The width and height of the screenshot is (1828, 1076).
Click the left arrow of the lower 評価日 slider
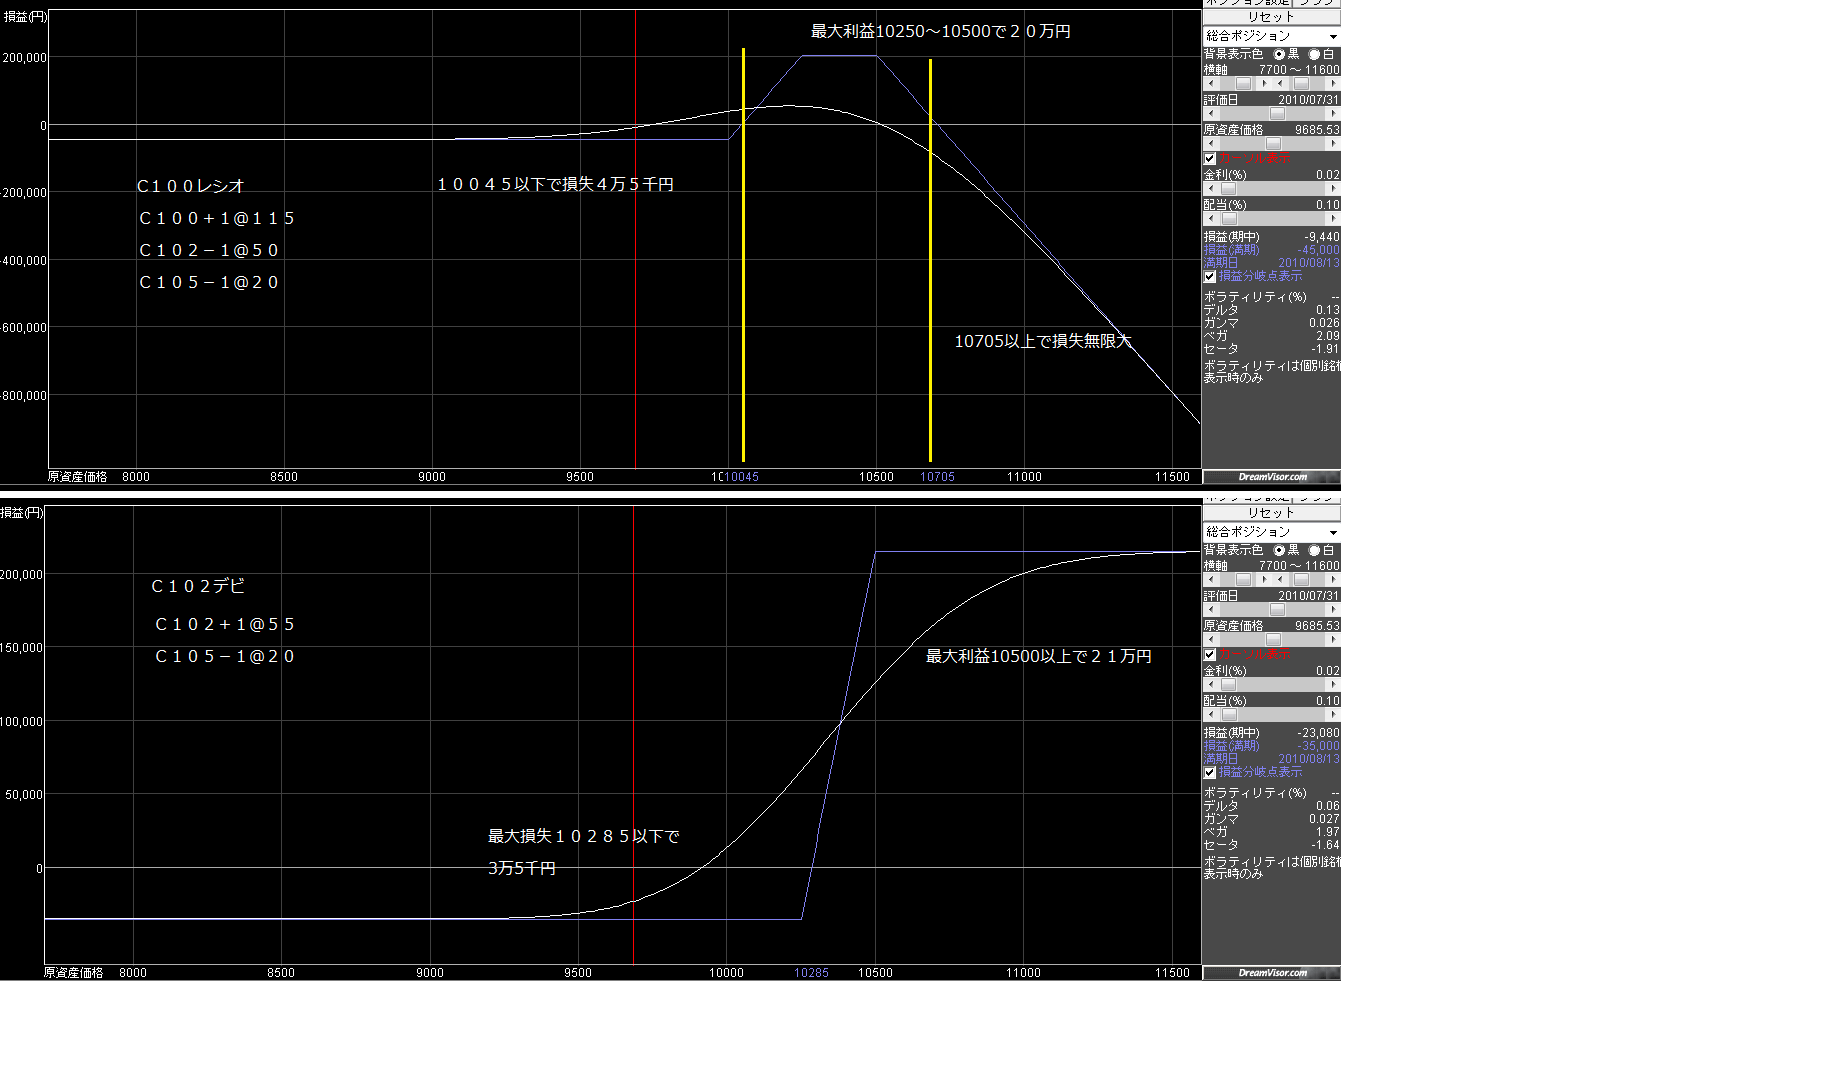pos(1210,610)
